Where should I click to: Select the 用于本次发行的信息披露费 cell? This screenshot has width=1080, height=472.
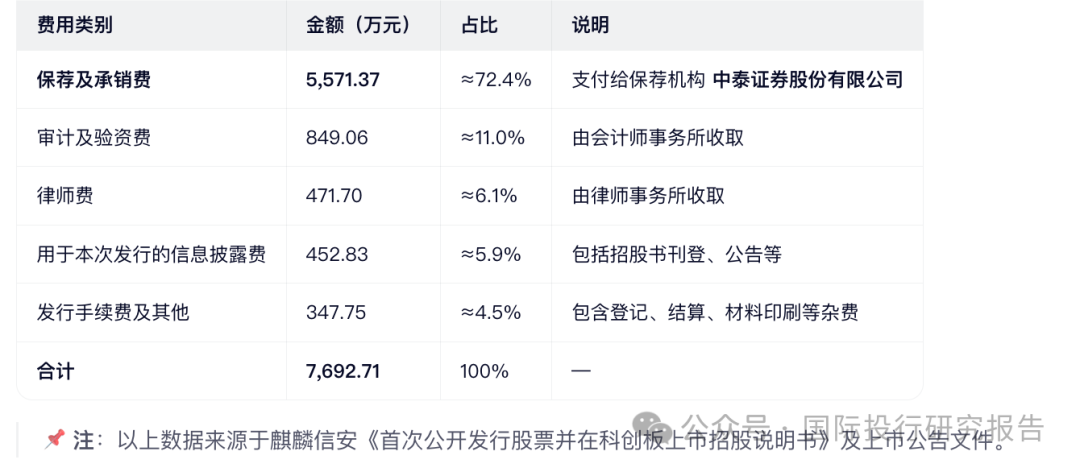pos(151,254)
